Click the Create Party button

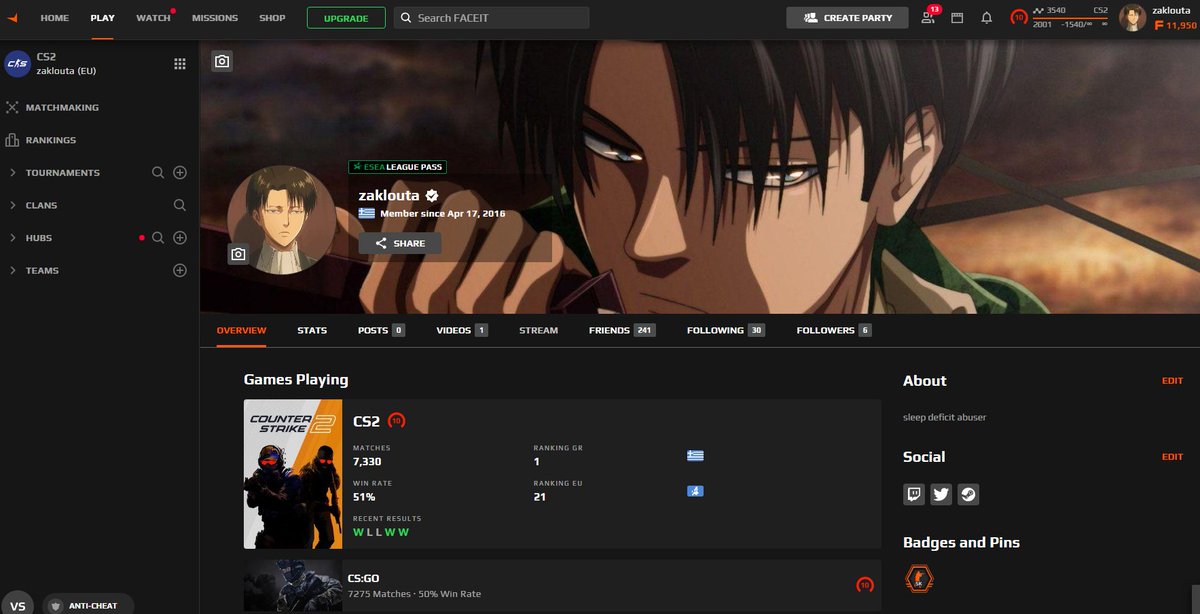[x=847, y=18]
